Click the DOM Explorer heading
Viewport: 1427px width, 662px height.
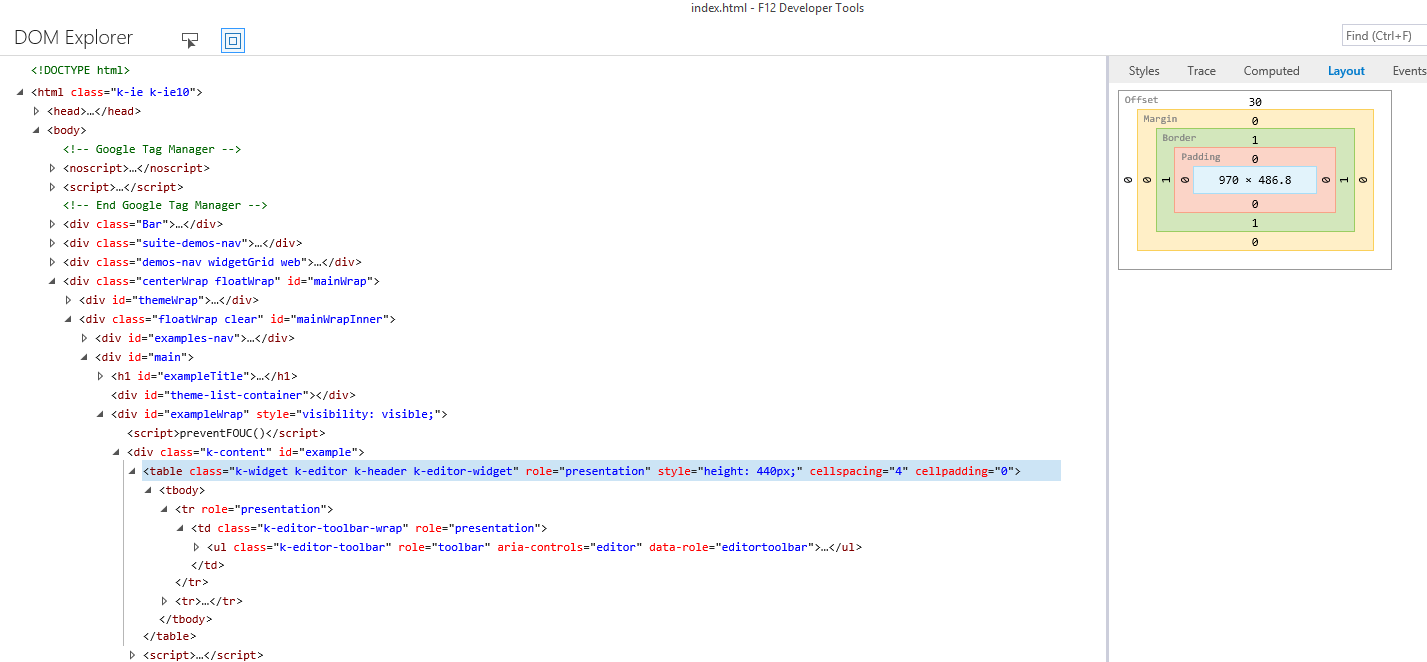[x=73, y=38]
